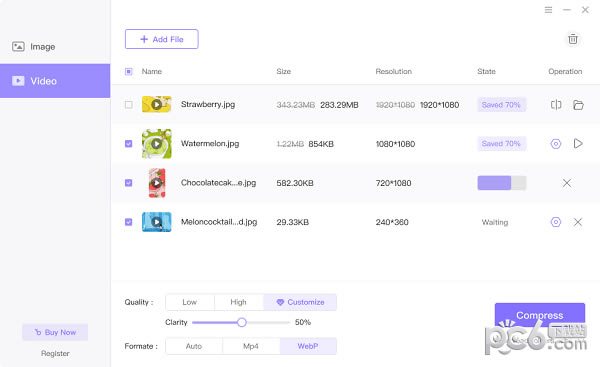Viewport: 600px width, 367px height.
Task: Click the 283.29MB compressed size
Action: tap(339, 105)
